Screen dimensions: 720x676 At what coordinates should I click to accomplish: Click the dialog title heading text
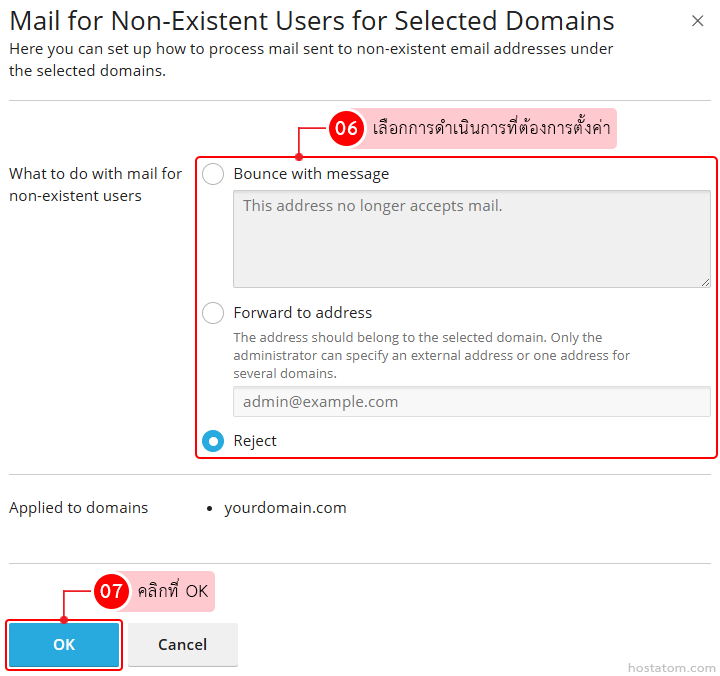click(x=312, y=21)
